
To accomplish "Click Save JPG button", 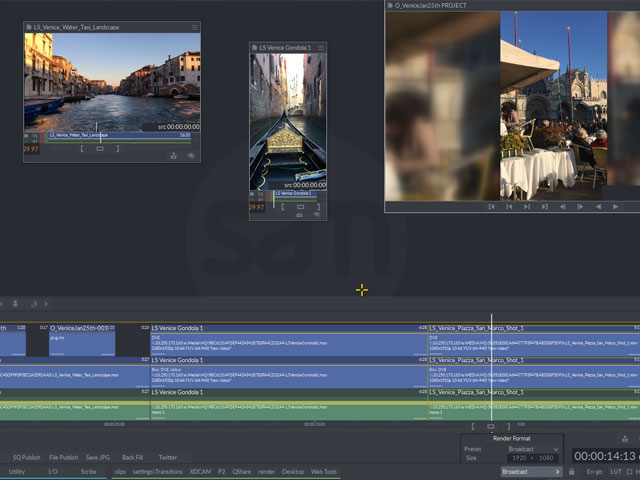I will 98,458.
